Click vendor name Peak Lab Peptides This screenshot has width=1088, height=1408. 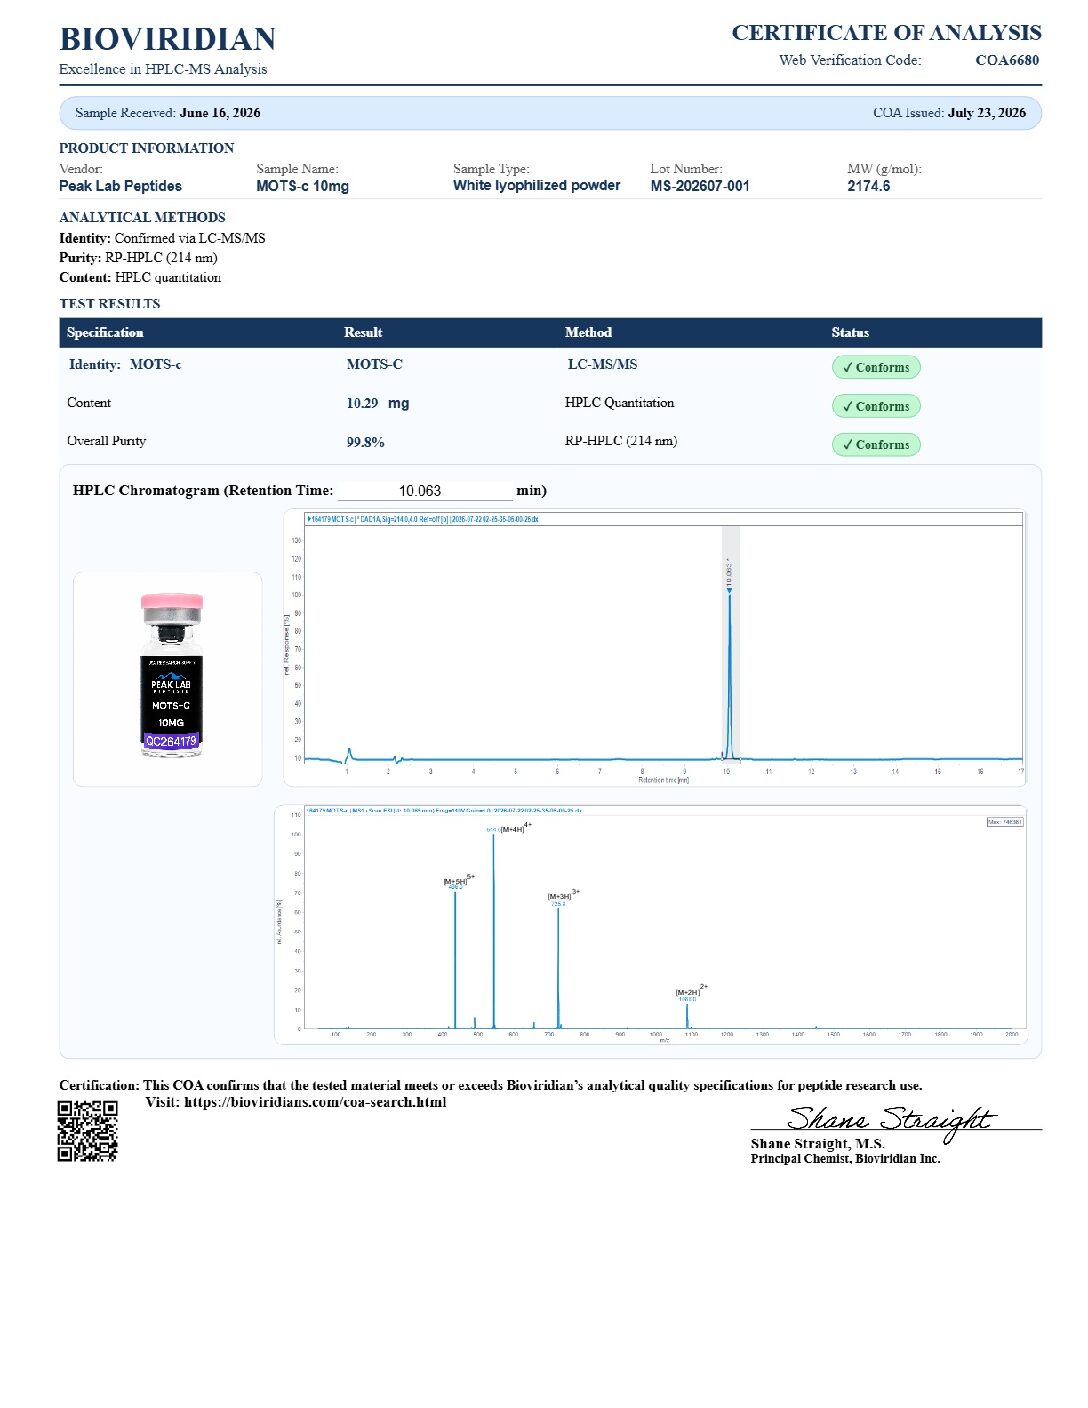120,186
